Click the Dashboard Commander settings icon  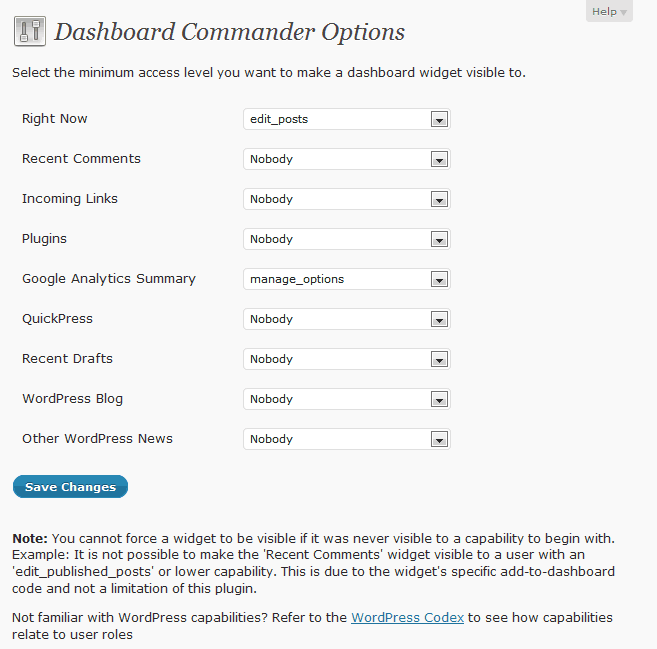30,31
